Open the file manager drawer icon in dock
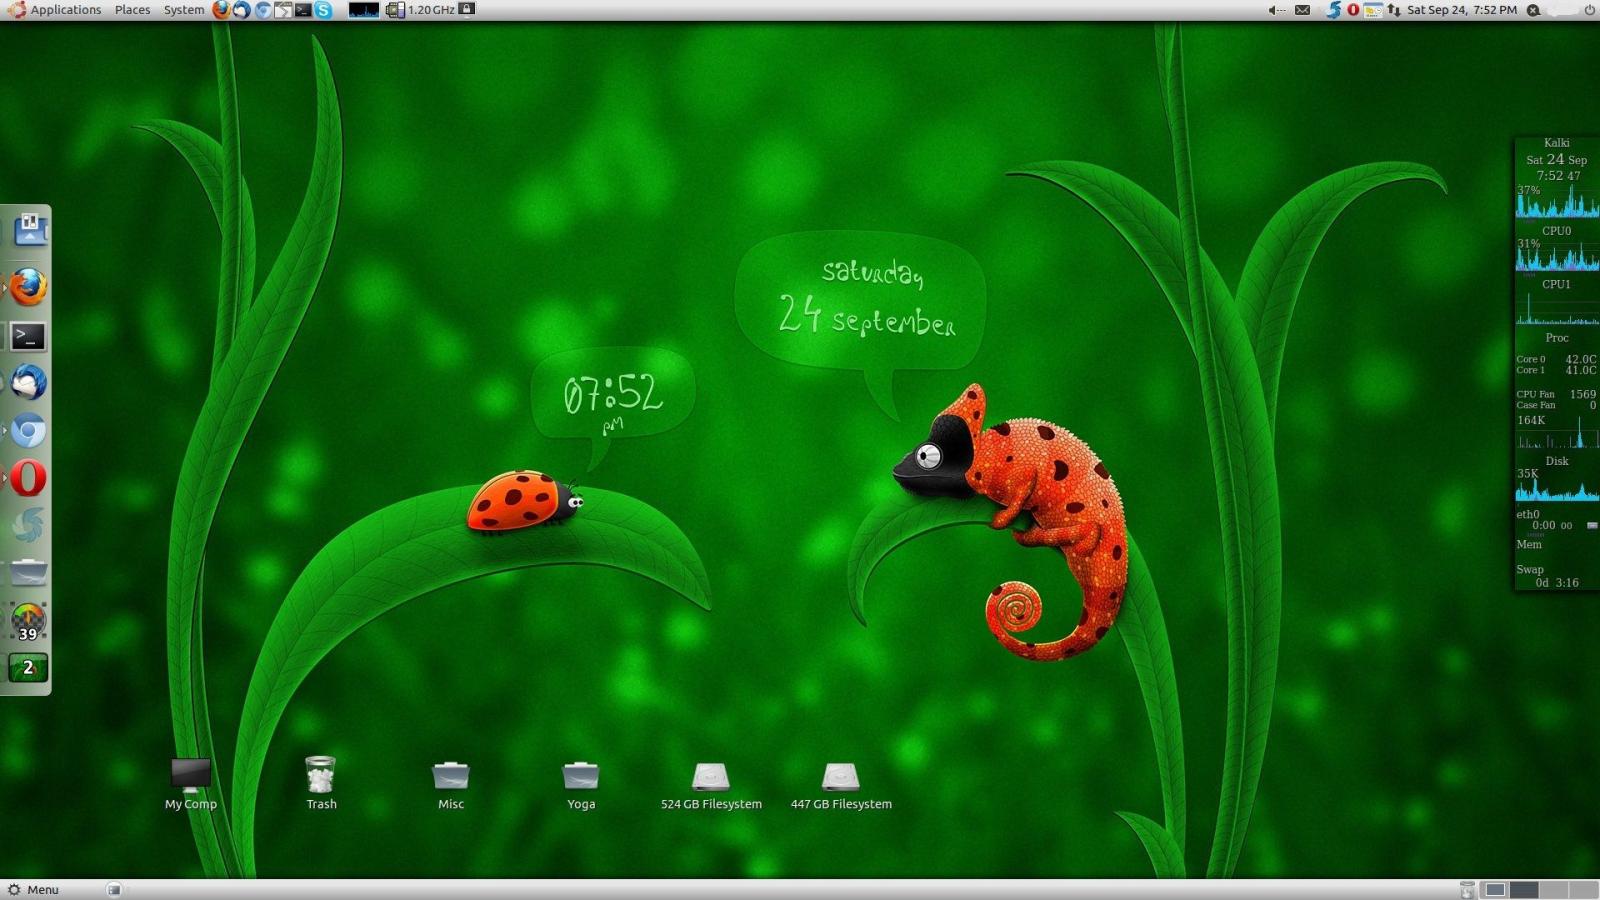Screen dimensions: 1600x900 click(x=28, y=570)
